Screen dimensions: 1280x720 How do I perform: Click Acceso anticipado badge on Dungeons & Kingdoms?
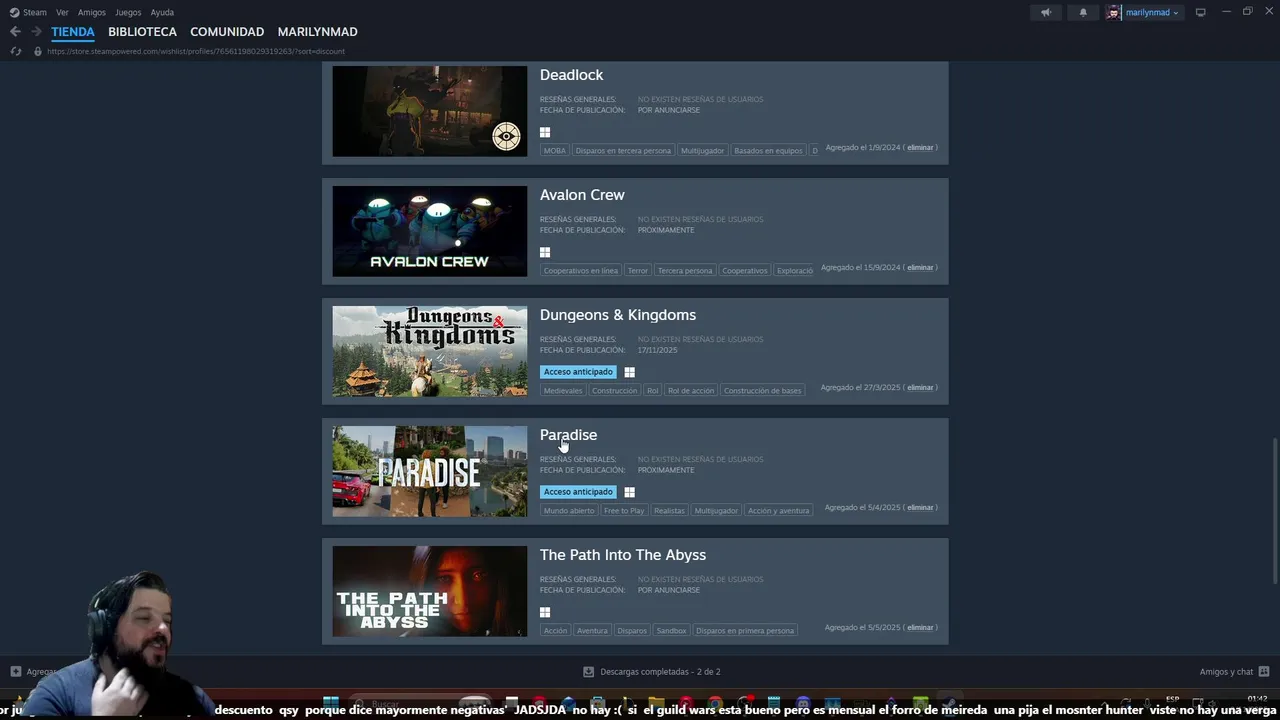tap(578, 372)
